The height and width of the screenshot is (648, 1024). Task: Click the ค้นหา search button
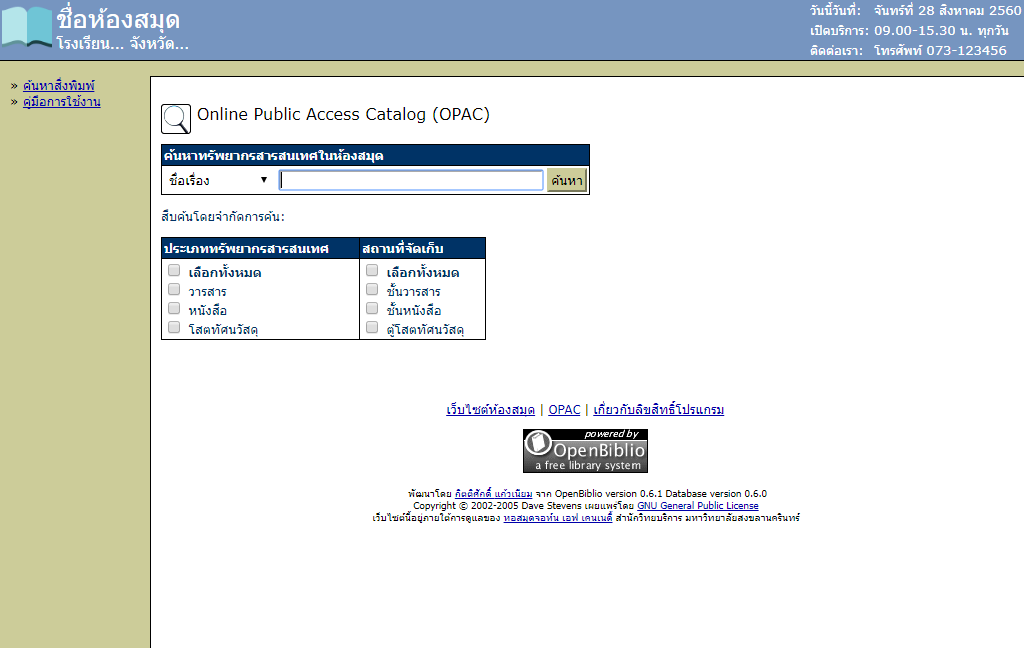click(x=567, y=180)
